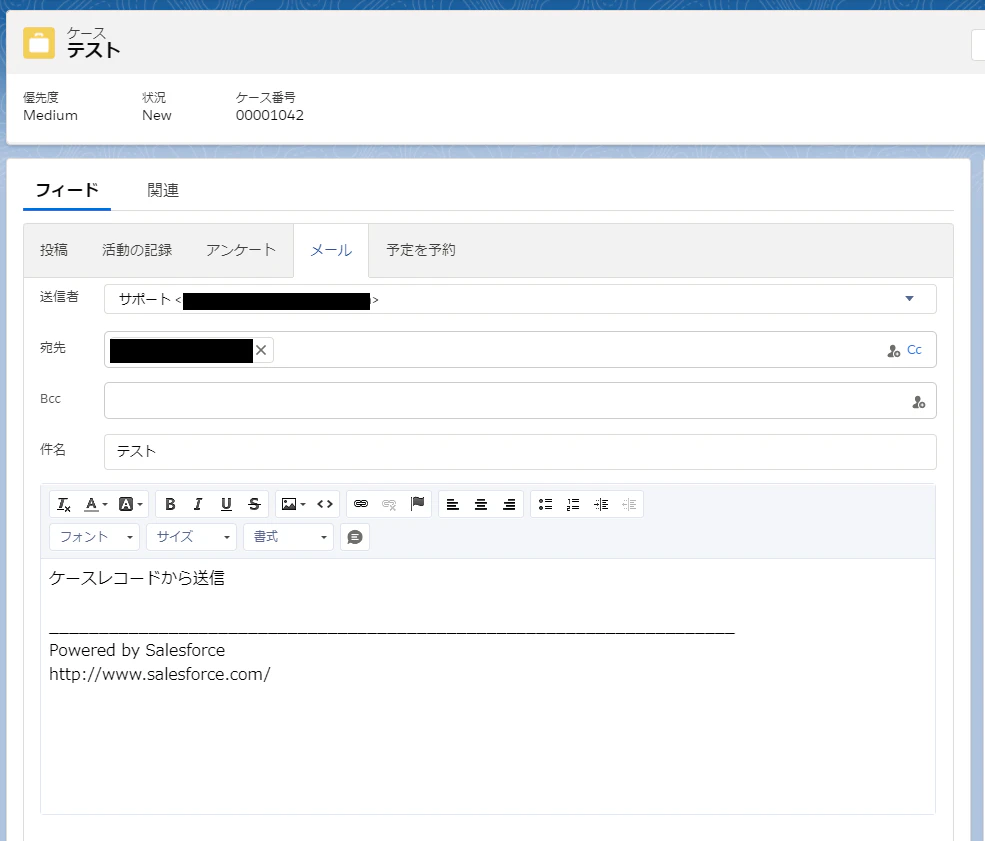Click the code source icon

(325, 504)
